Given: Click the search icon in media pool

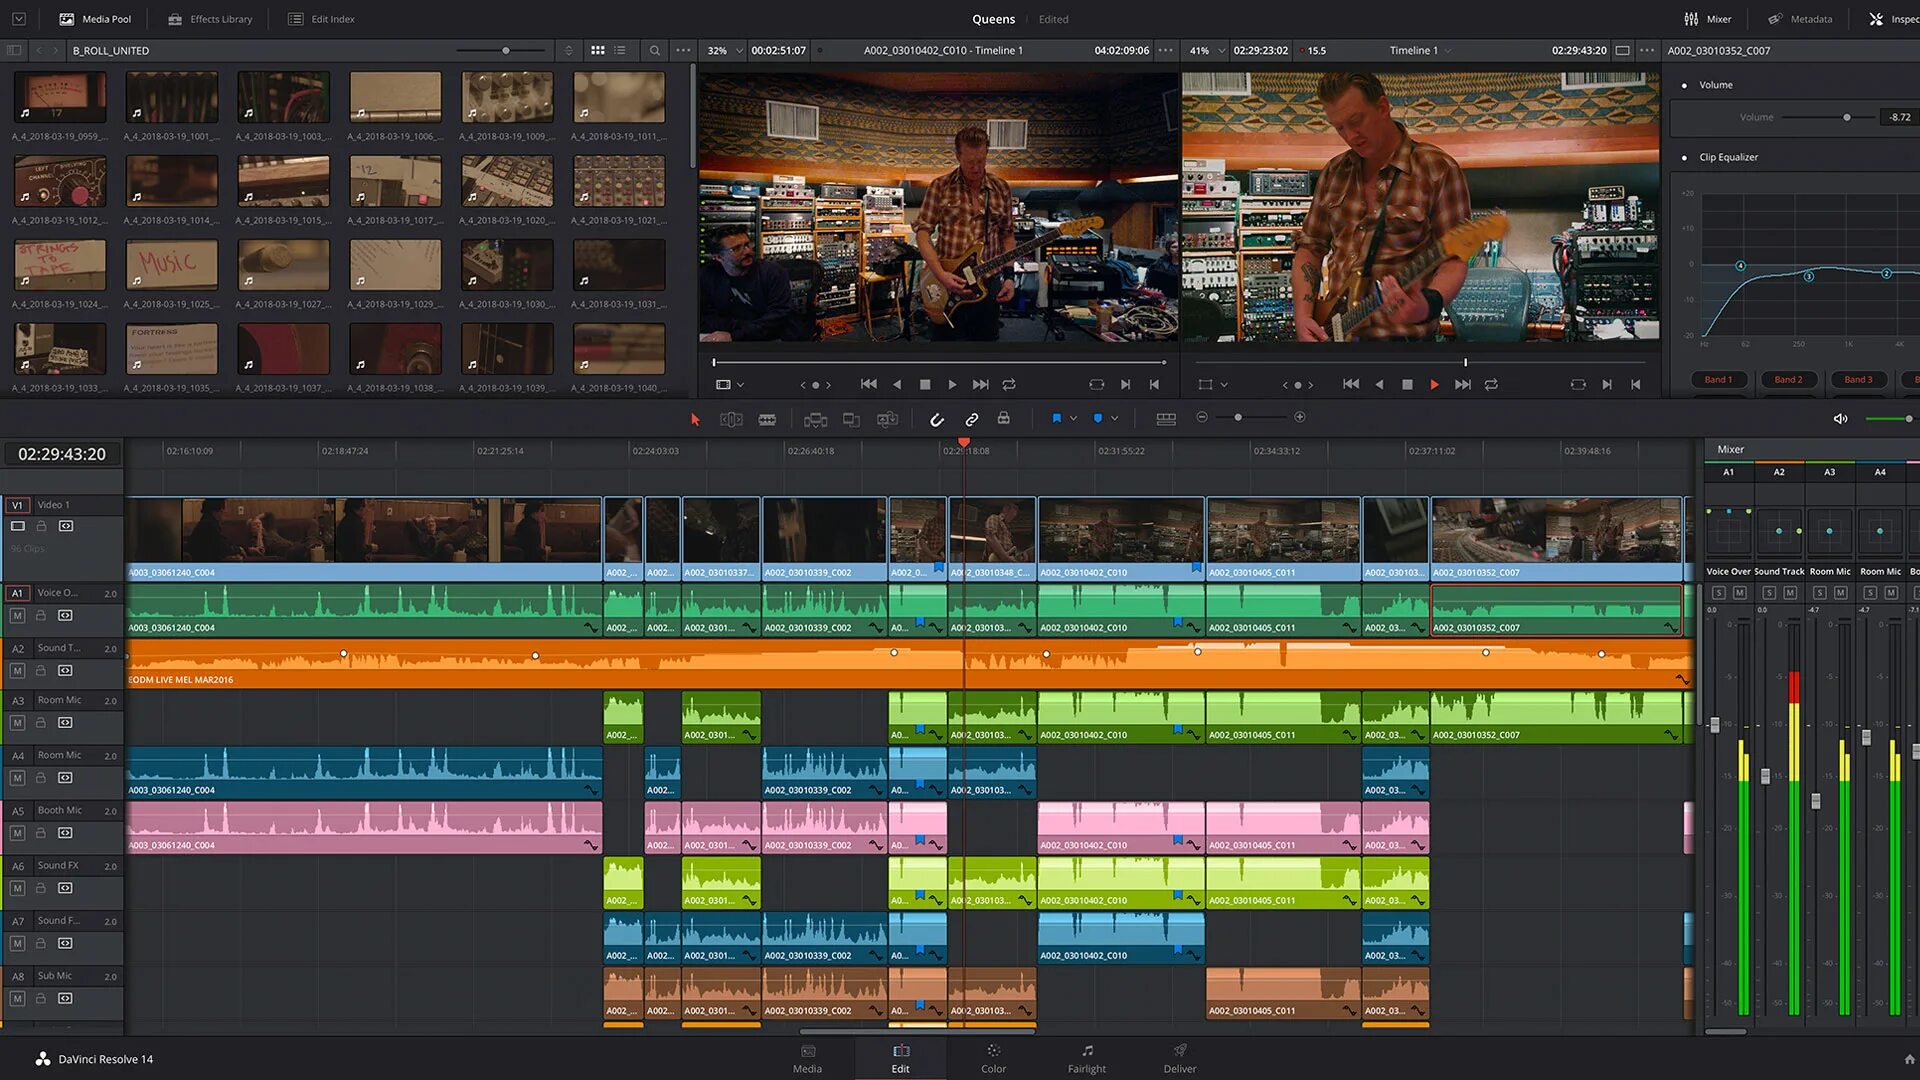Looking at the screenshot, I should click(x=654, y=50).
